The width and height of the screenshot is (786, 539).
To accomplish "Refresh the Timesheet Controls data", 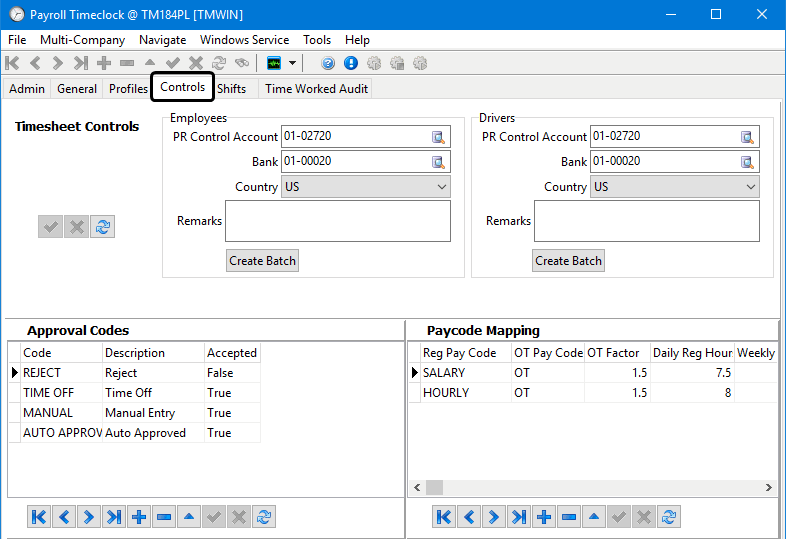I will click(102, 227).
